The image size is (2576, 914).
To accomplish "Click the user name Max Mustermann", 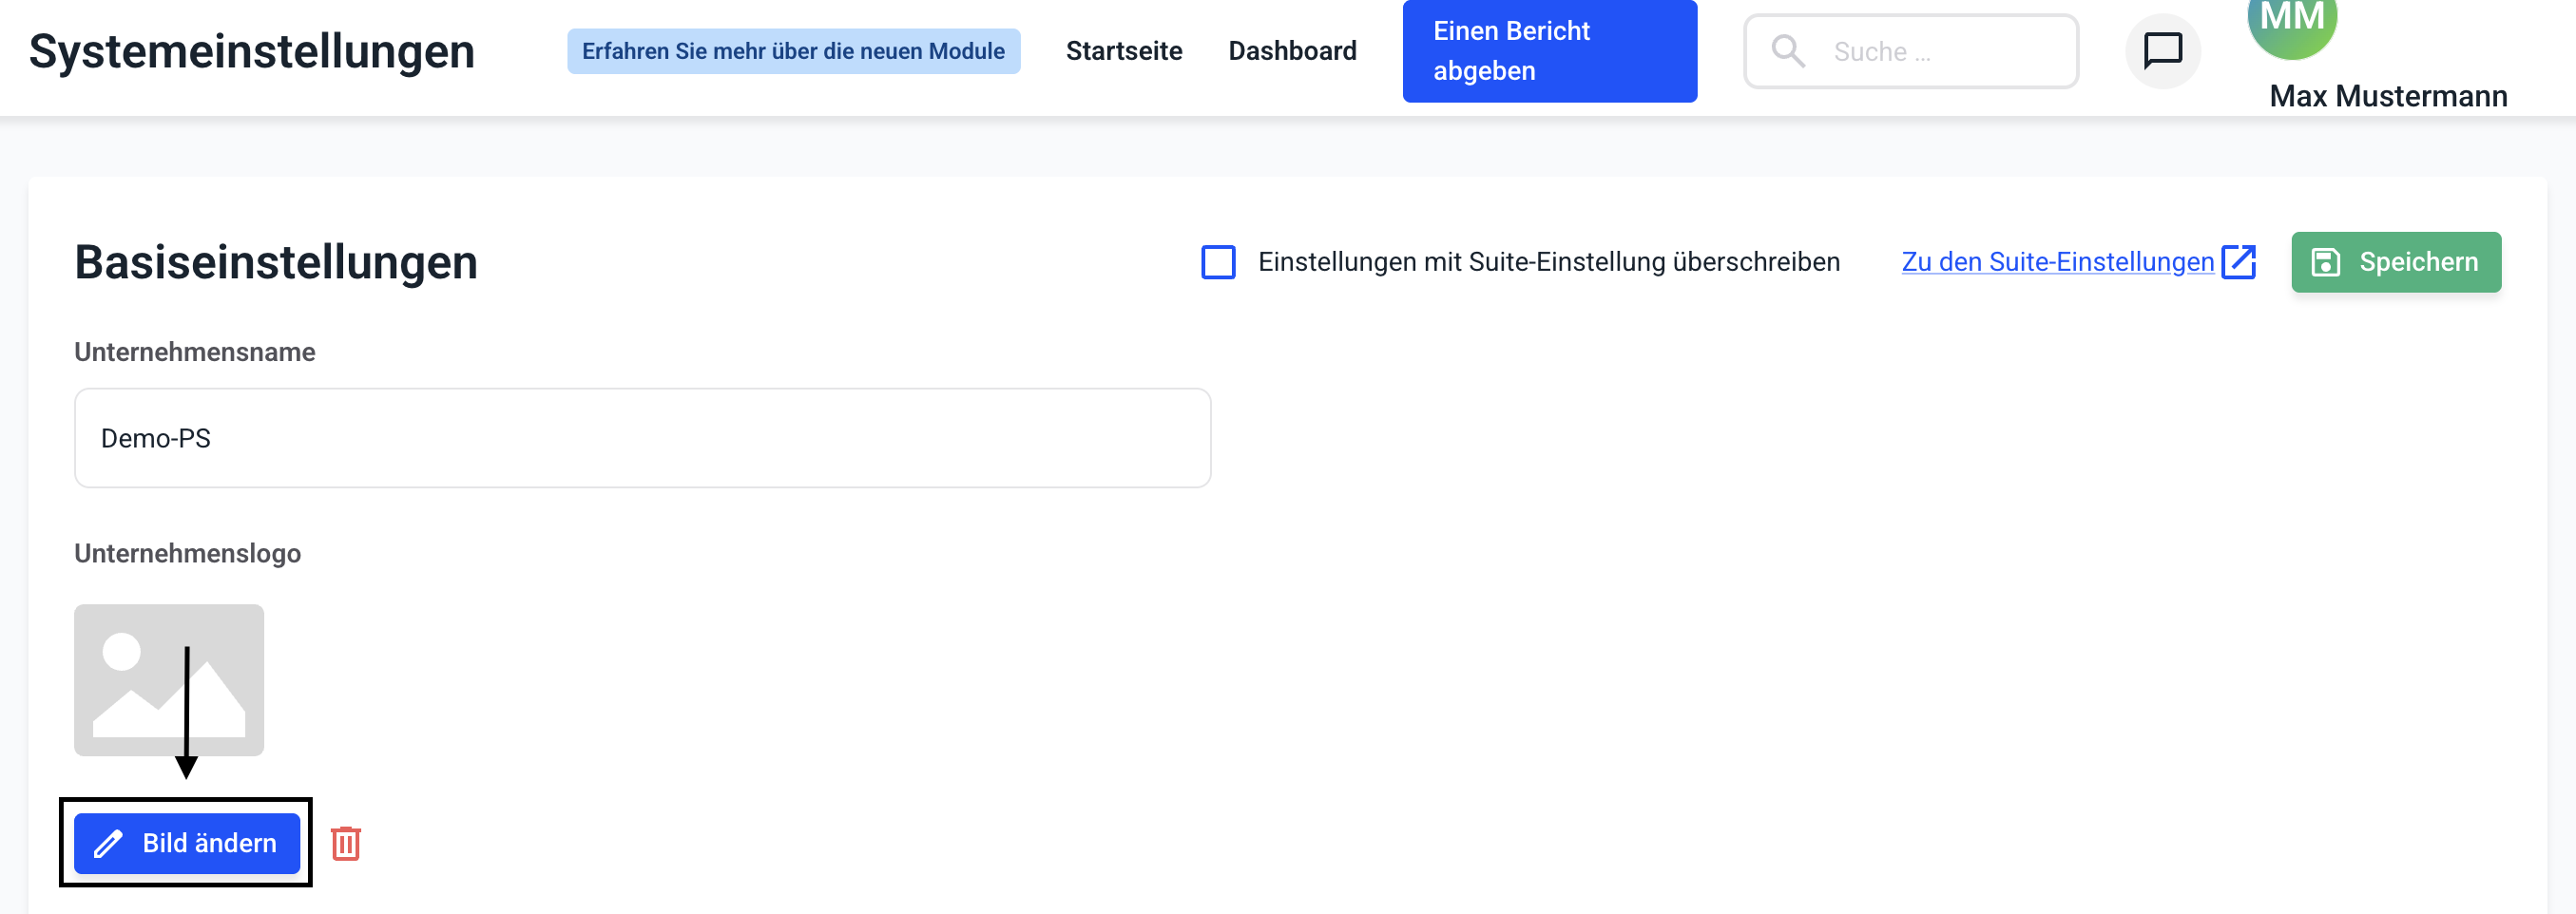I will point(2388,96).
